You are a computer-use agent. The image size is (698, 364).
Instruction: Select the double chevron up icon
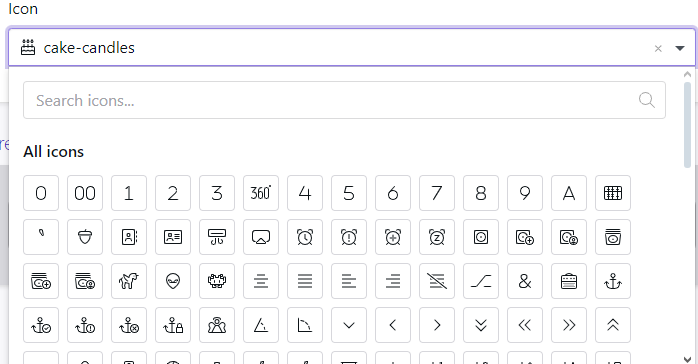click(613, 325)
